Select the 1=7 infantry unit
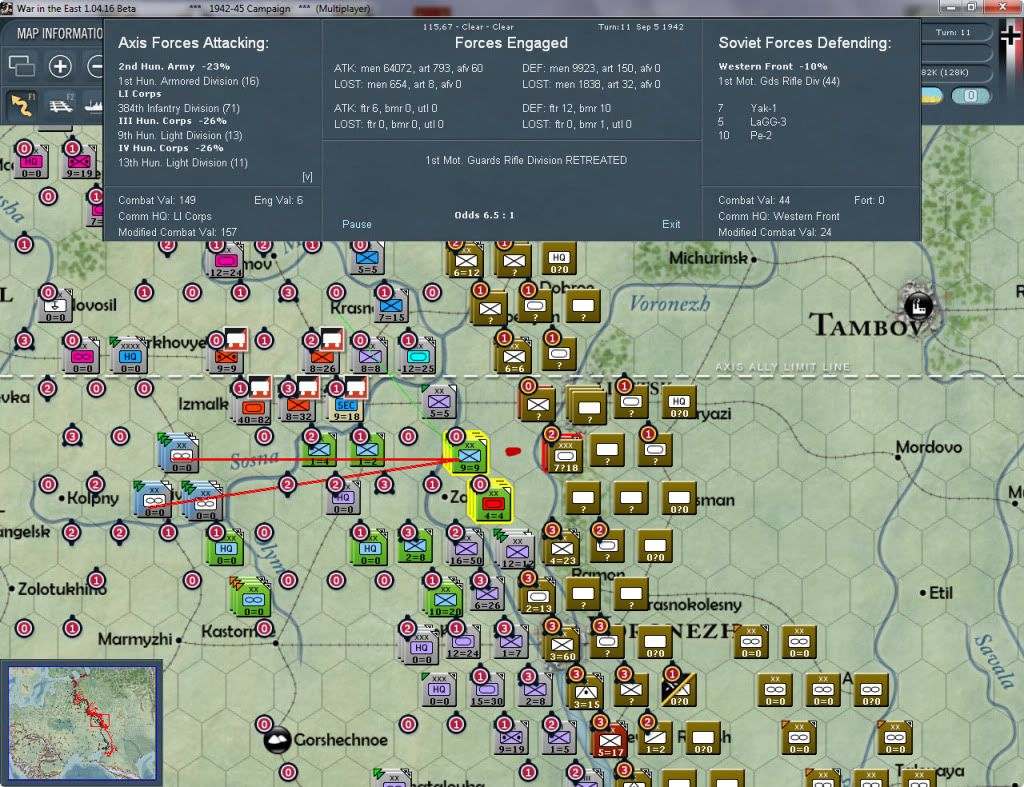This screenshot has height=787, width=1024. click(x=511, y=643)
